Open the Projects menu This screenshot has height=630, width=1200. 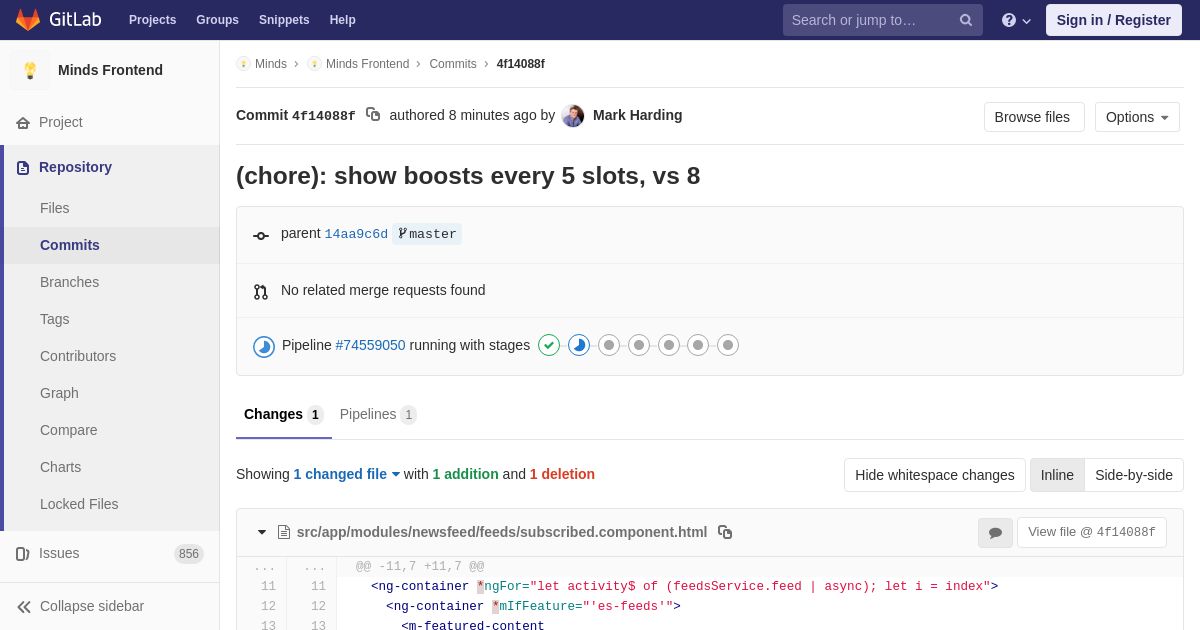[152, 20]
